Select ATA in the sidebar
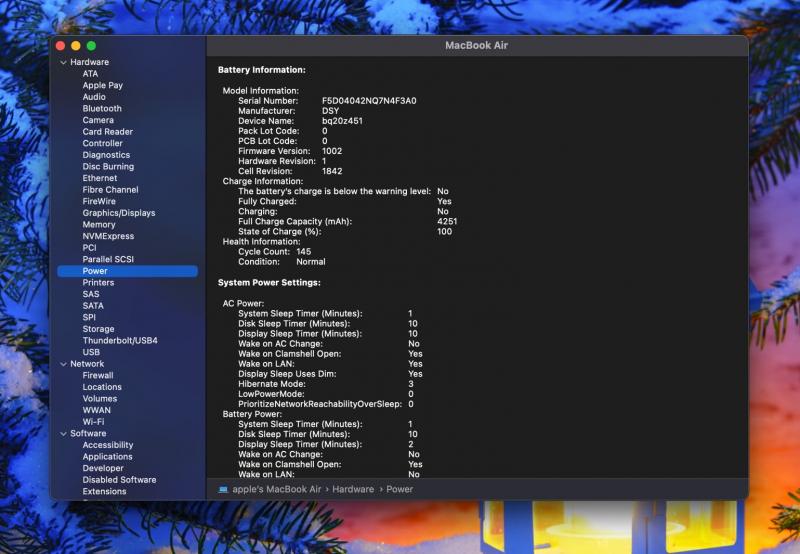Image resolution: width=800 pixels, height=554 pixels. [90, 73]
